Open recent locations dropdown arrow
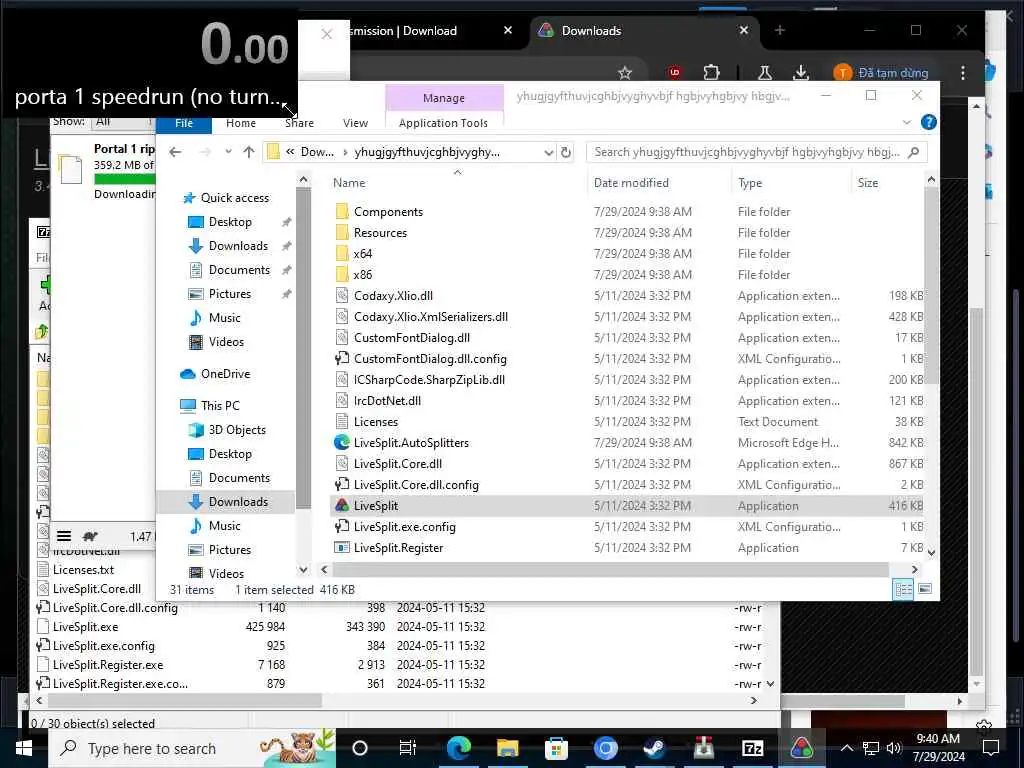 228,152
